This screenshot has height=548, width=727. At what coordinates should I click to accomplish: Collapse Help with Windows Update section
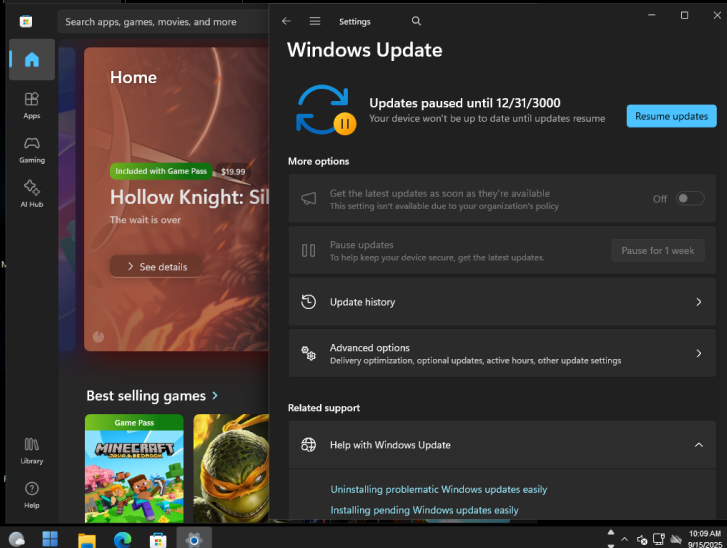[699, 445]
